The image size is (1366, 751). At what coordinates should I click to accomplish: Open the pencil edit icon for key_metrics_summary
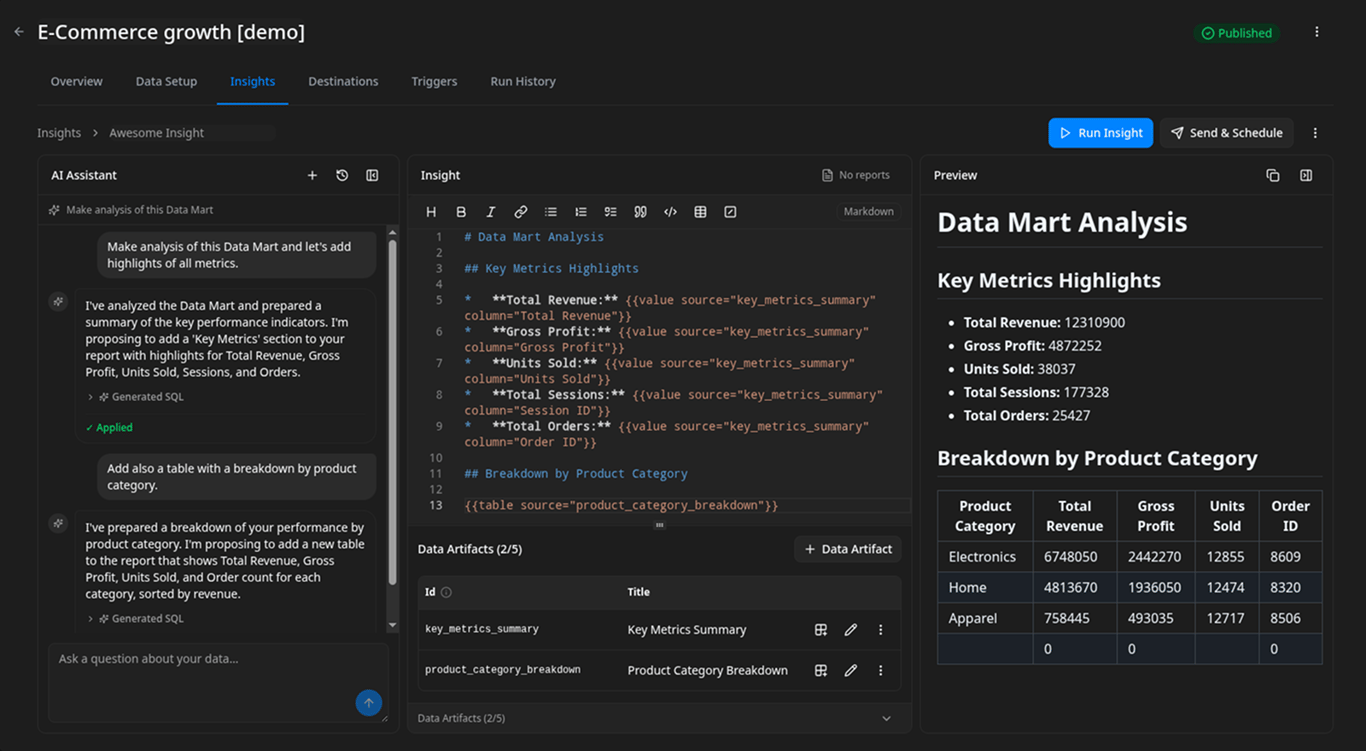click(x=851, y=629)
